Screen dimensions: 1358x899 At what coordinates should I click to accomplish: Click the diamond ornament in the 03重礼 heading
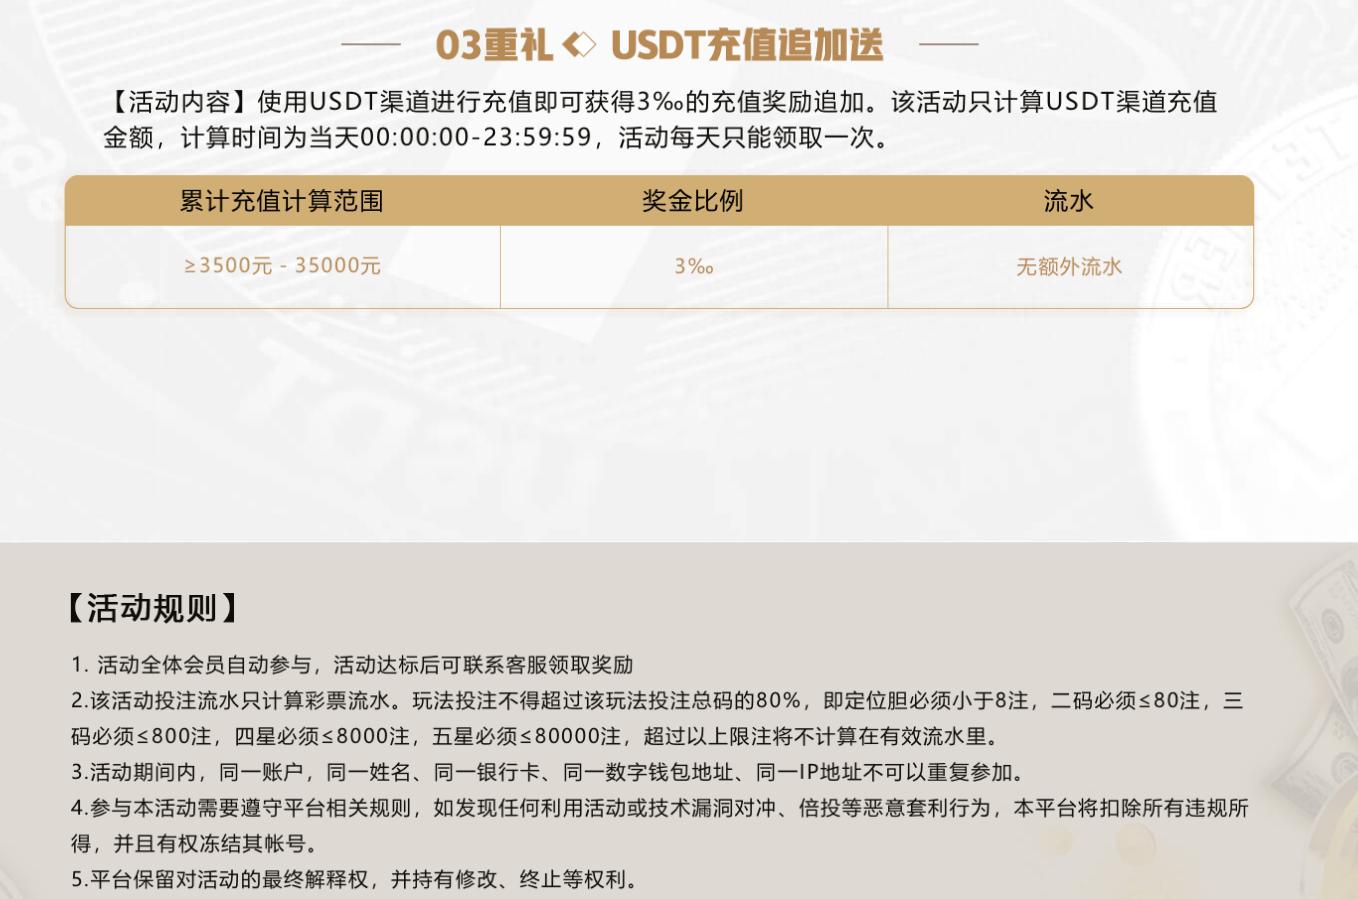pos(579,45)
